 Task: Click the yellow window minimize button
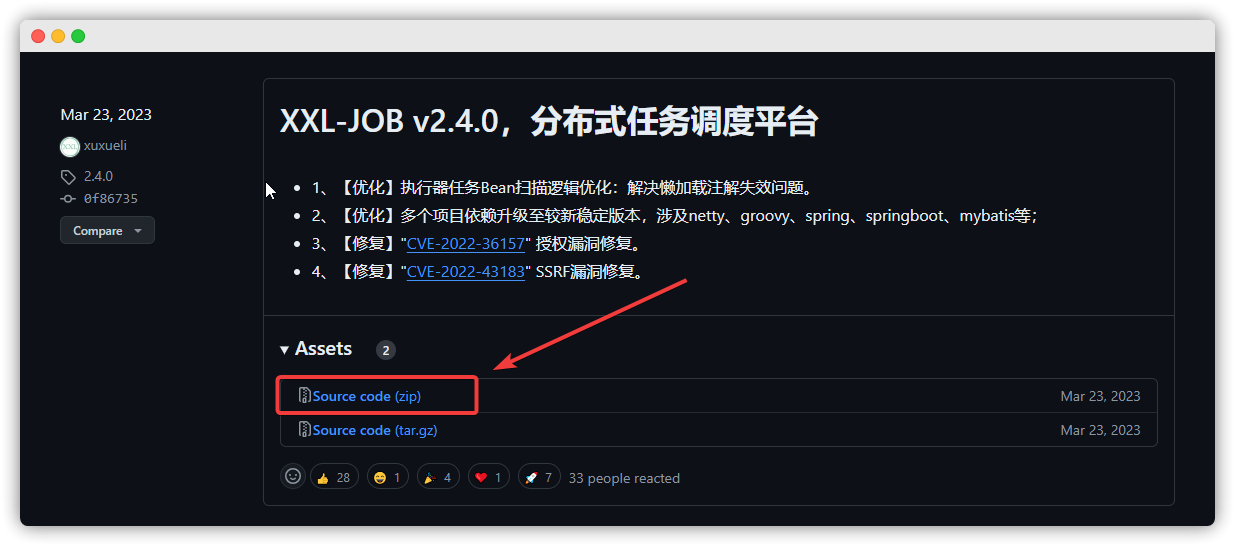[58, 36]
